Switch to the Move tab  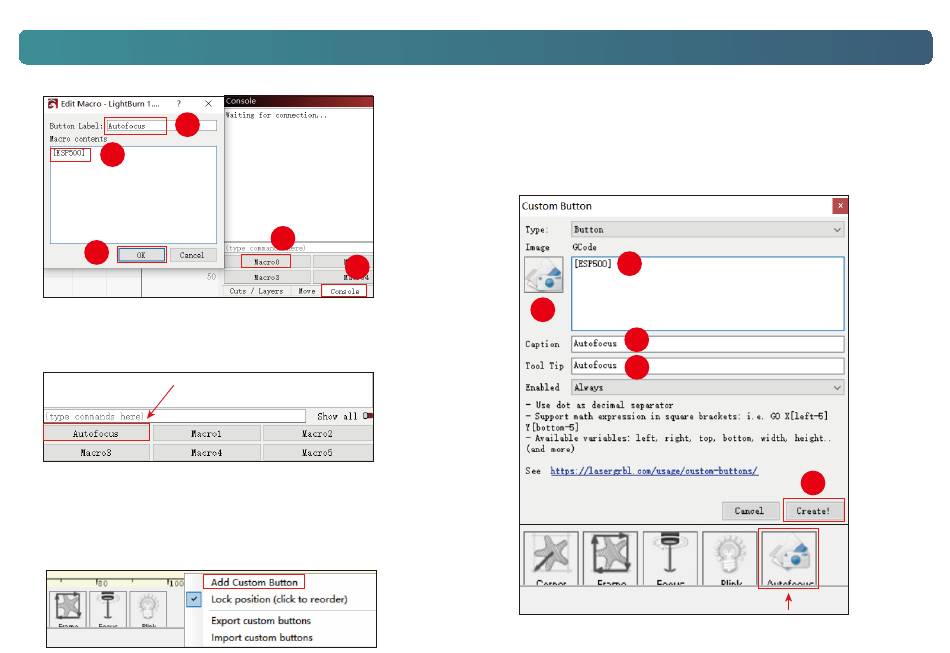pos(307,291)
